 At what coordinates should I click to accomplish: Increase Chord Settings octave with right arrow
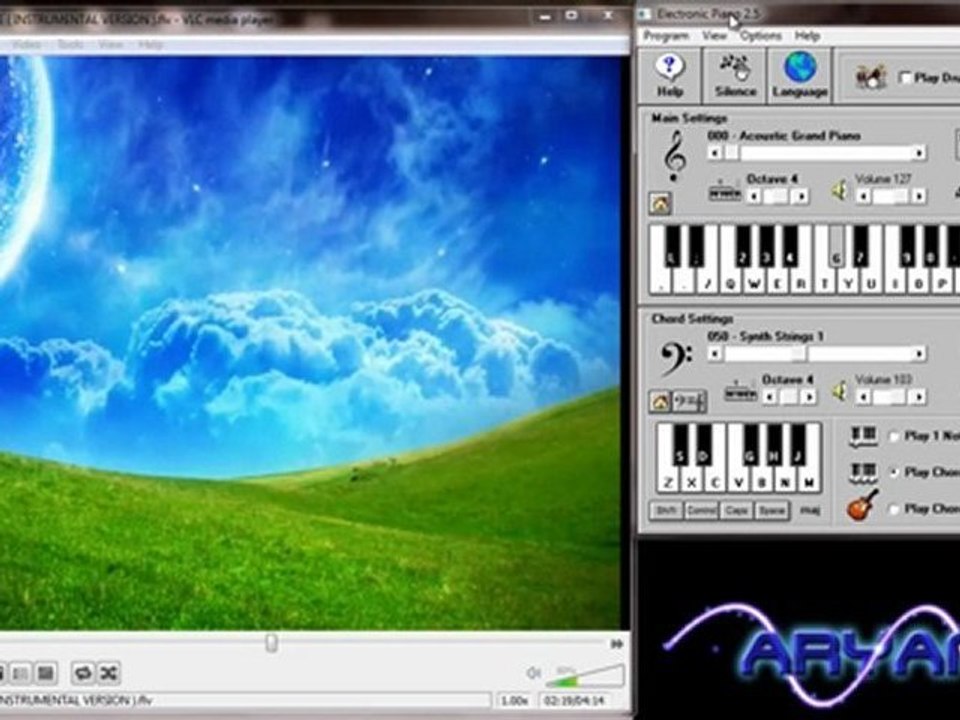point(809,397)
